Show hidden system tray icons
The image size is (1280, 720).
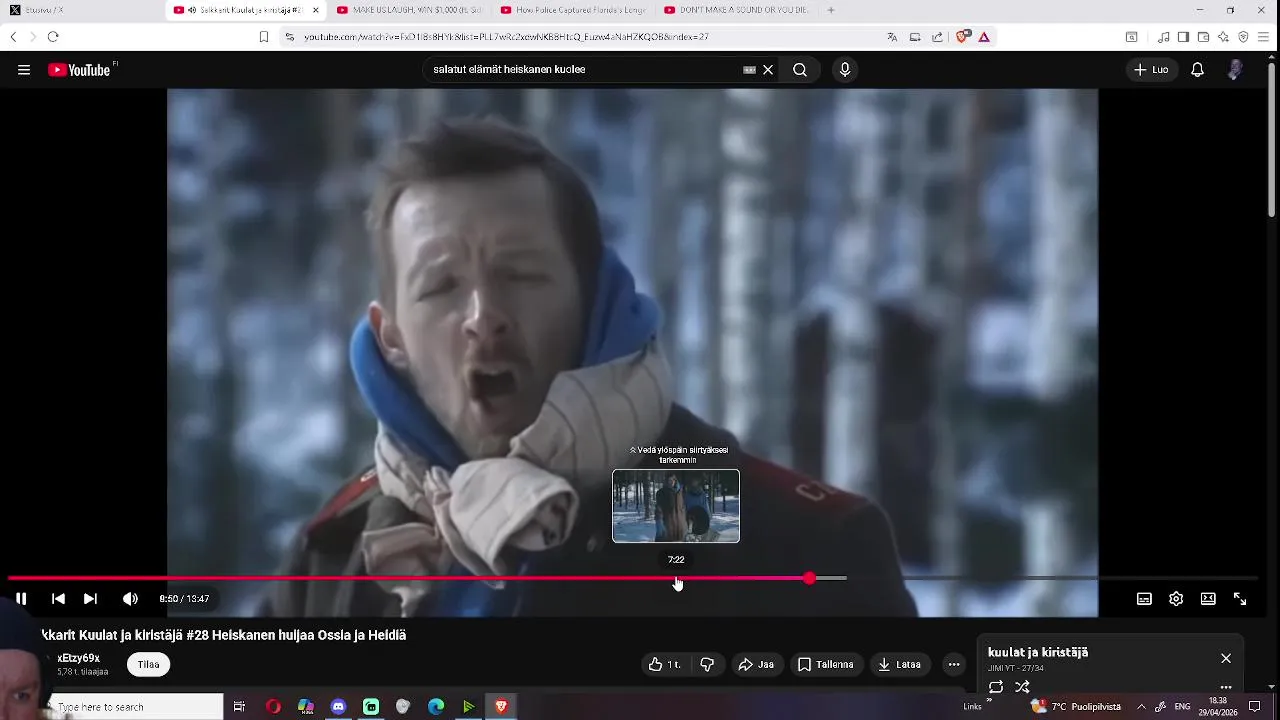[1141, 707]
